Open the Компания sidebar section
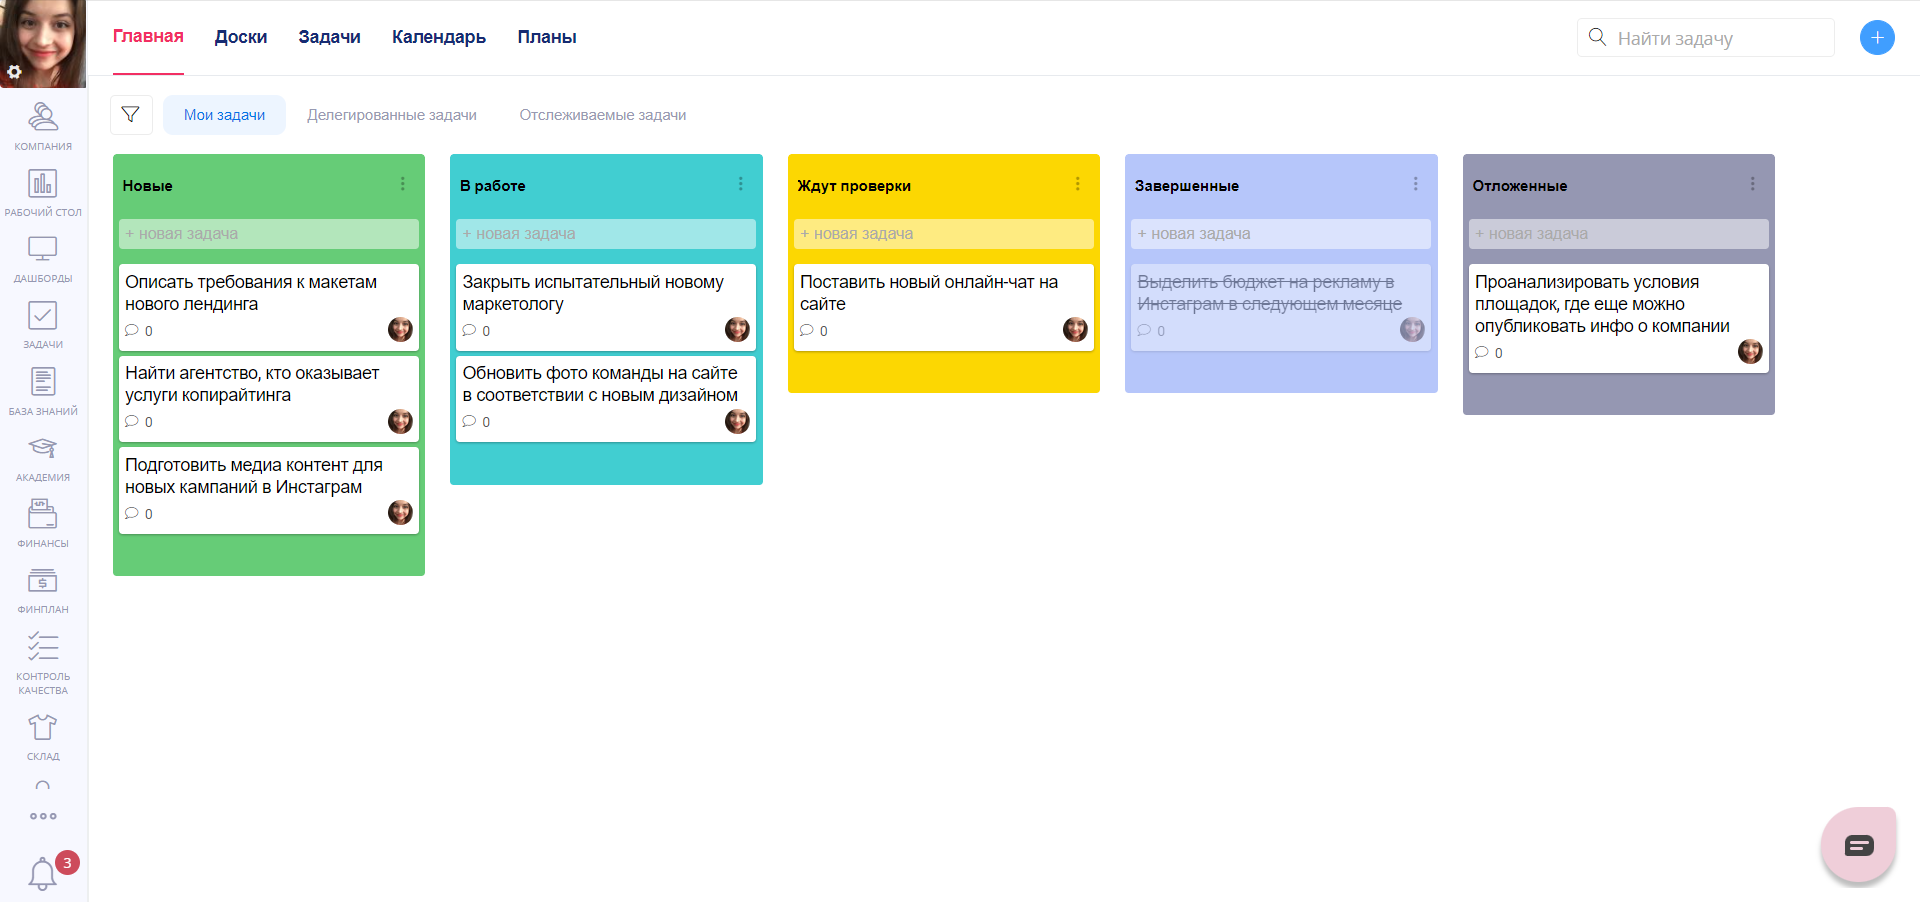 click(43, 126)
